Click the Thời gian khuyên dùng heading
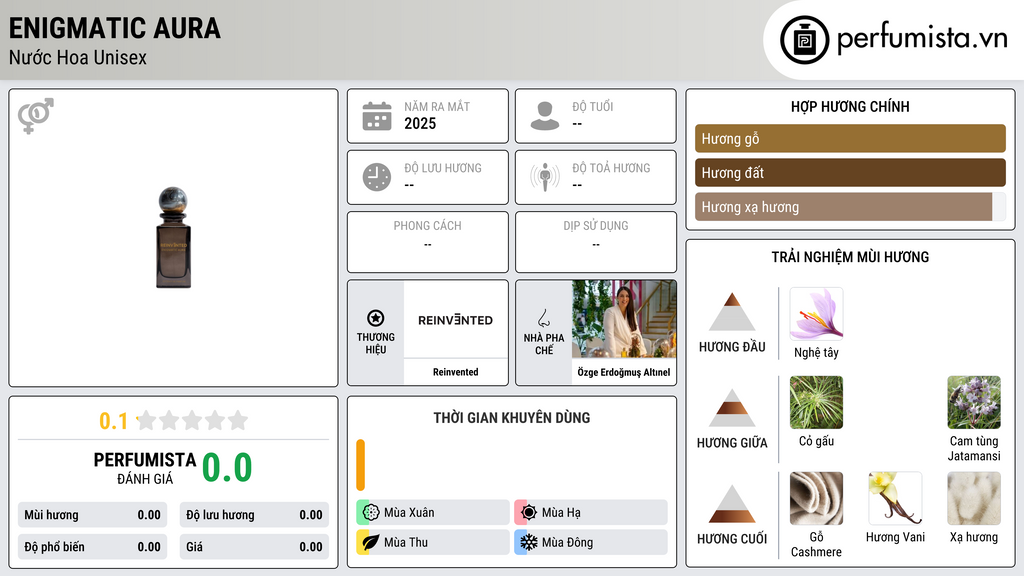 tap(512, 417)
